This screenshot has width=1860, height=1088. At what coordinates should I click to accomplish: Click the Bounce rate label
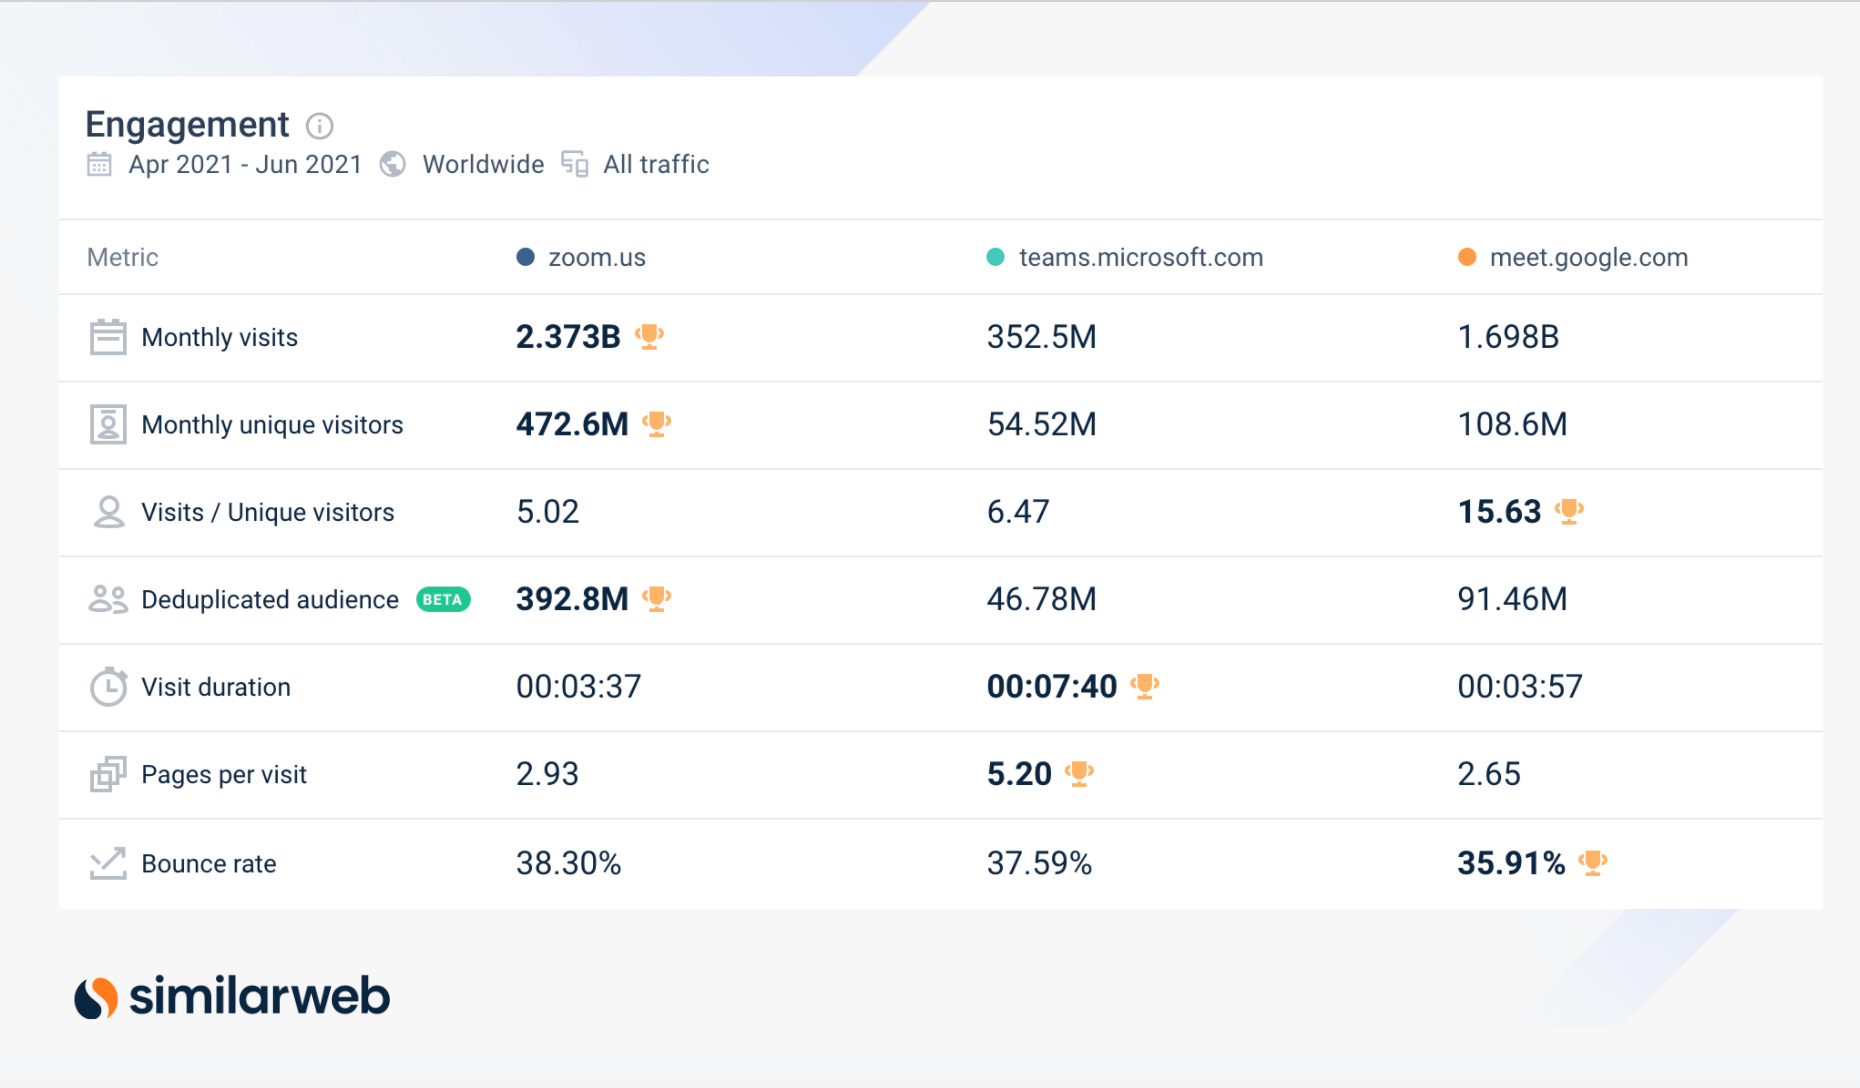point(209,864)
